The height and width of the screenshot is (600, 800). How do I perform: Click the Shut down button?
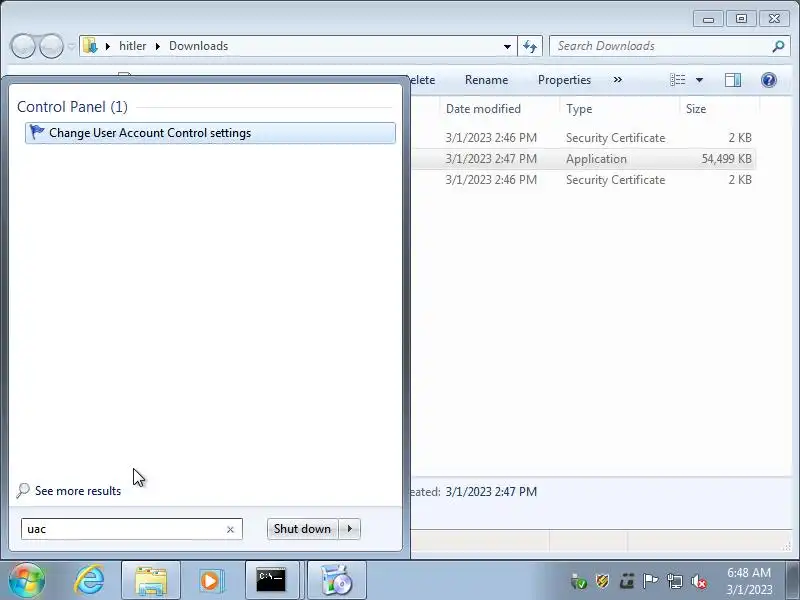point(302,529)
